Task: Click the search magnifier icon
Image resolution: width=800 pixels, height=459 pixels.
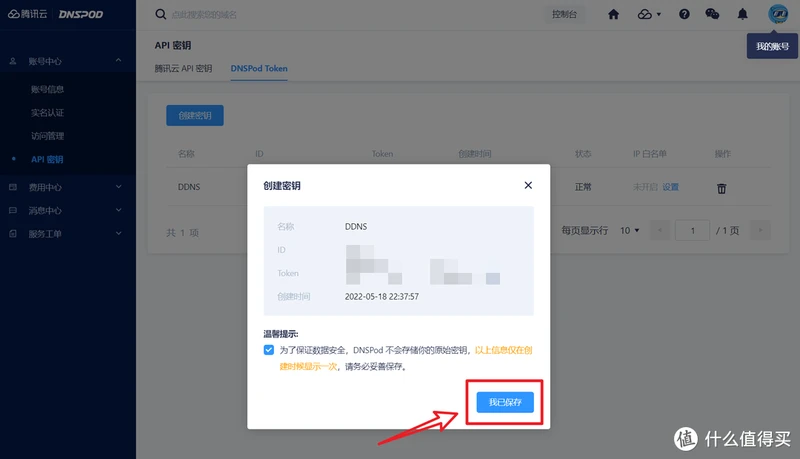Action: coord(160,14)
